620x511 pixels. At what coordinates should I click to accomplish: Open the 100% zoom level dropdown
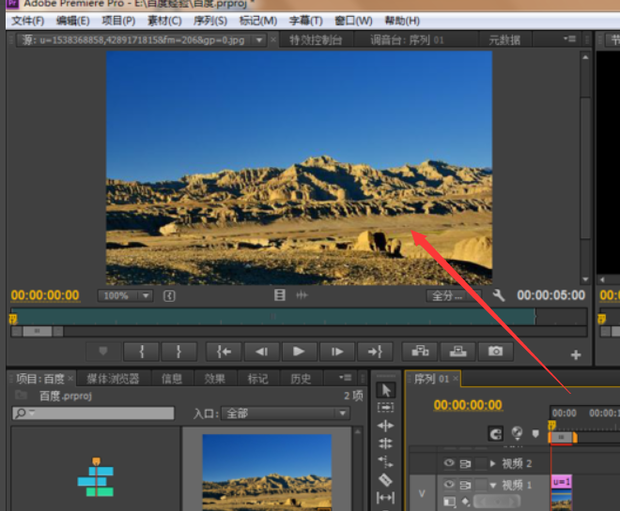pyautogui.click(x=125, y=296)
